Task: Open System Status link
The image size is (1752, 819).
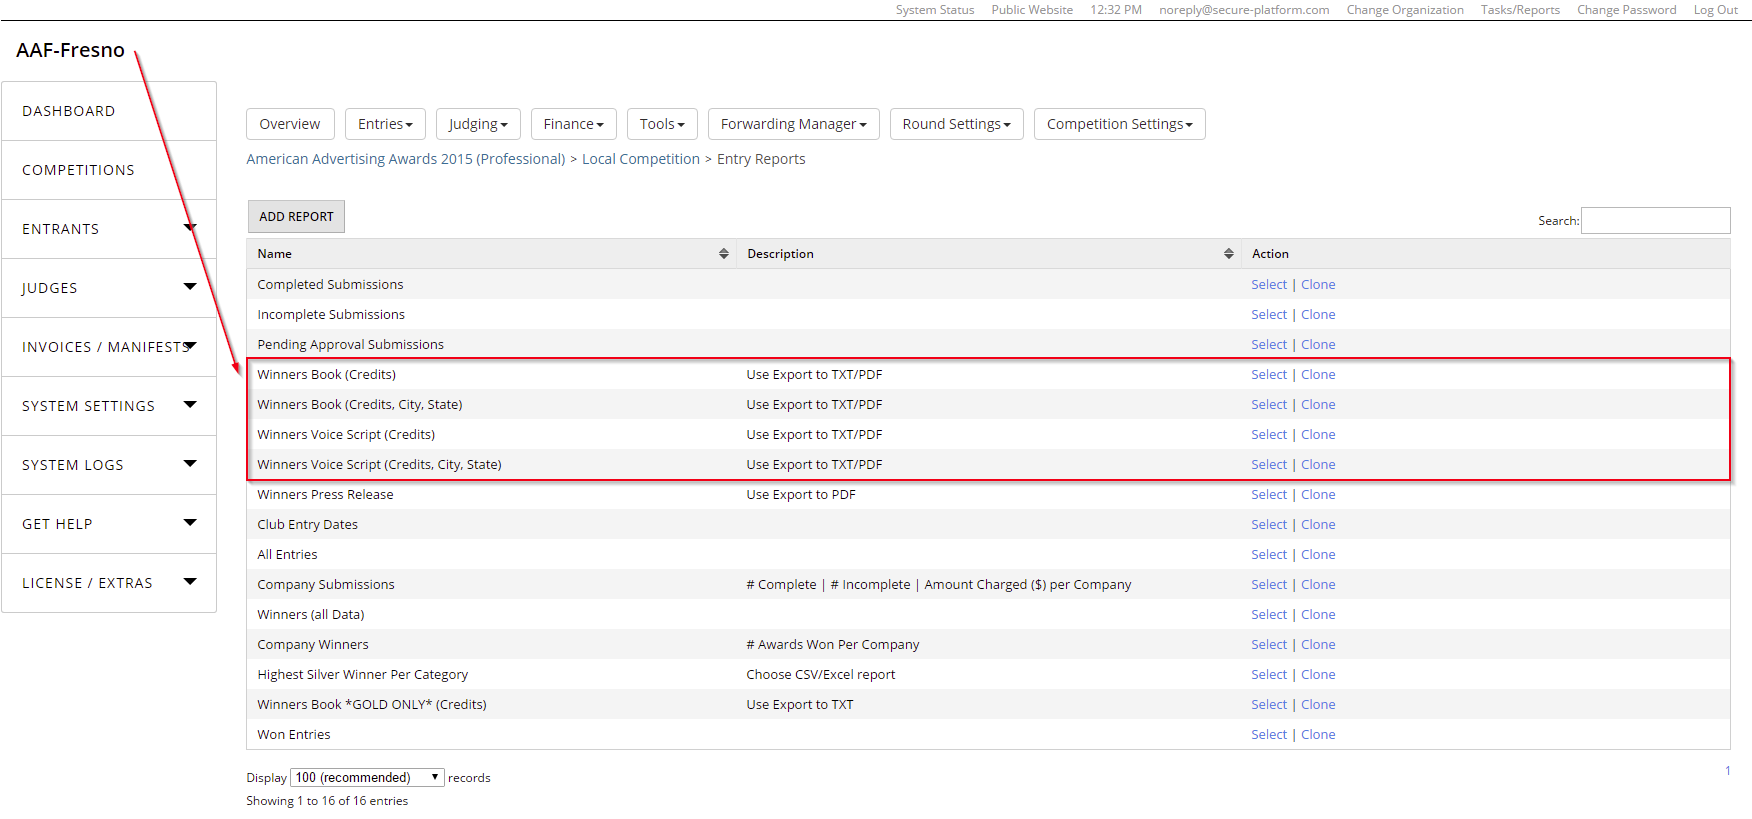Action: (x=935, y=10)
